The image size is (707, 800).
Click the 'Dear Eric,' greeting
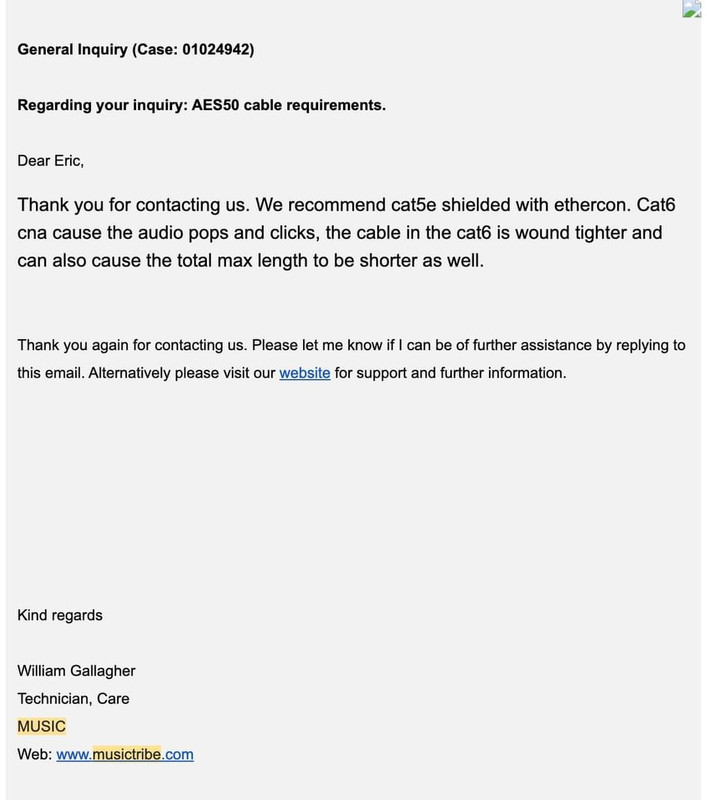[50, 161]
